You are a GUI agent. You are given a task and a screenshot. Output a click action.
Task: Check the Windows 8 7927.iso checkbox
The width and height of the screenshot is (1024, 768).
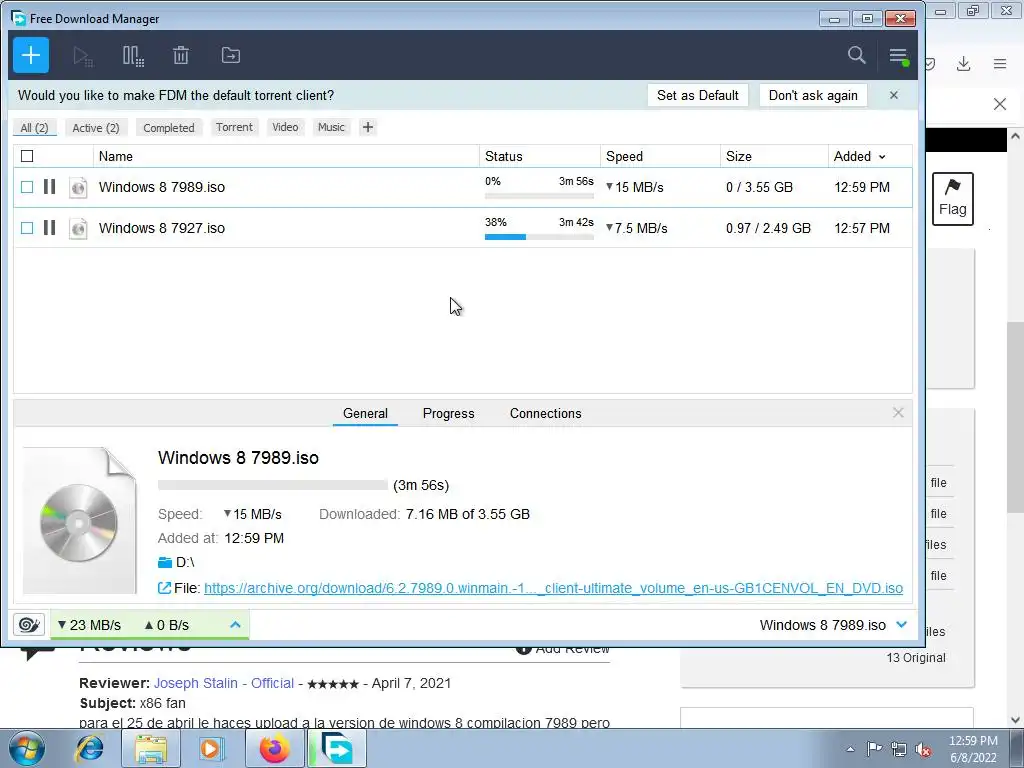[x=27, y=228]
